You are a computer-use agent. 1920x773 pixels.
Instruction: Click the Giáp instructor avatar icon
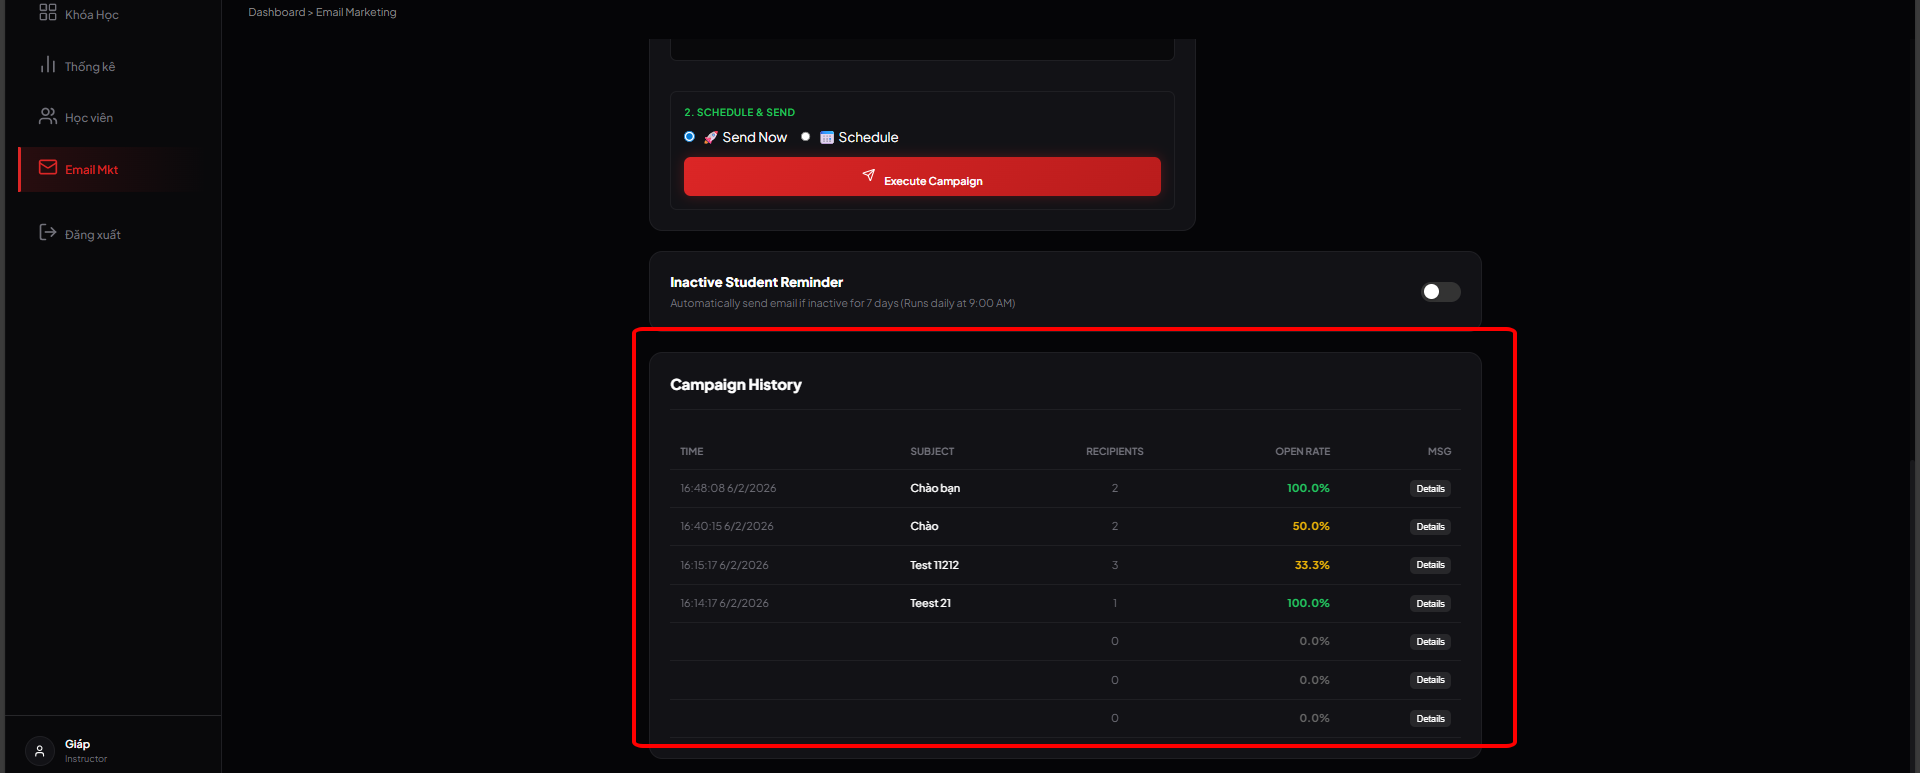[x=40, y=750]
